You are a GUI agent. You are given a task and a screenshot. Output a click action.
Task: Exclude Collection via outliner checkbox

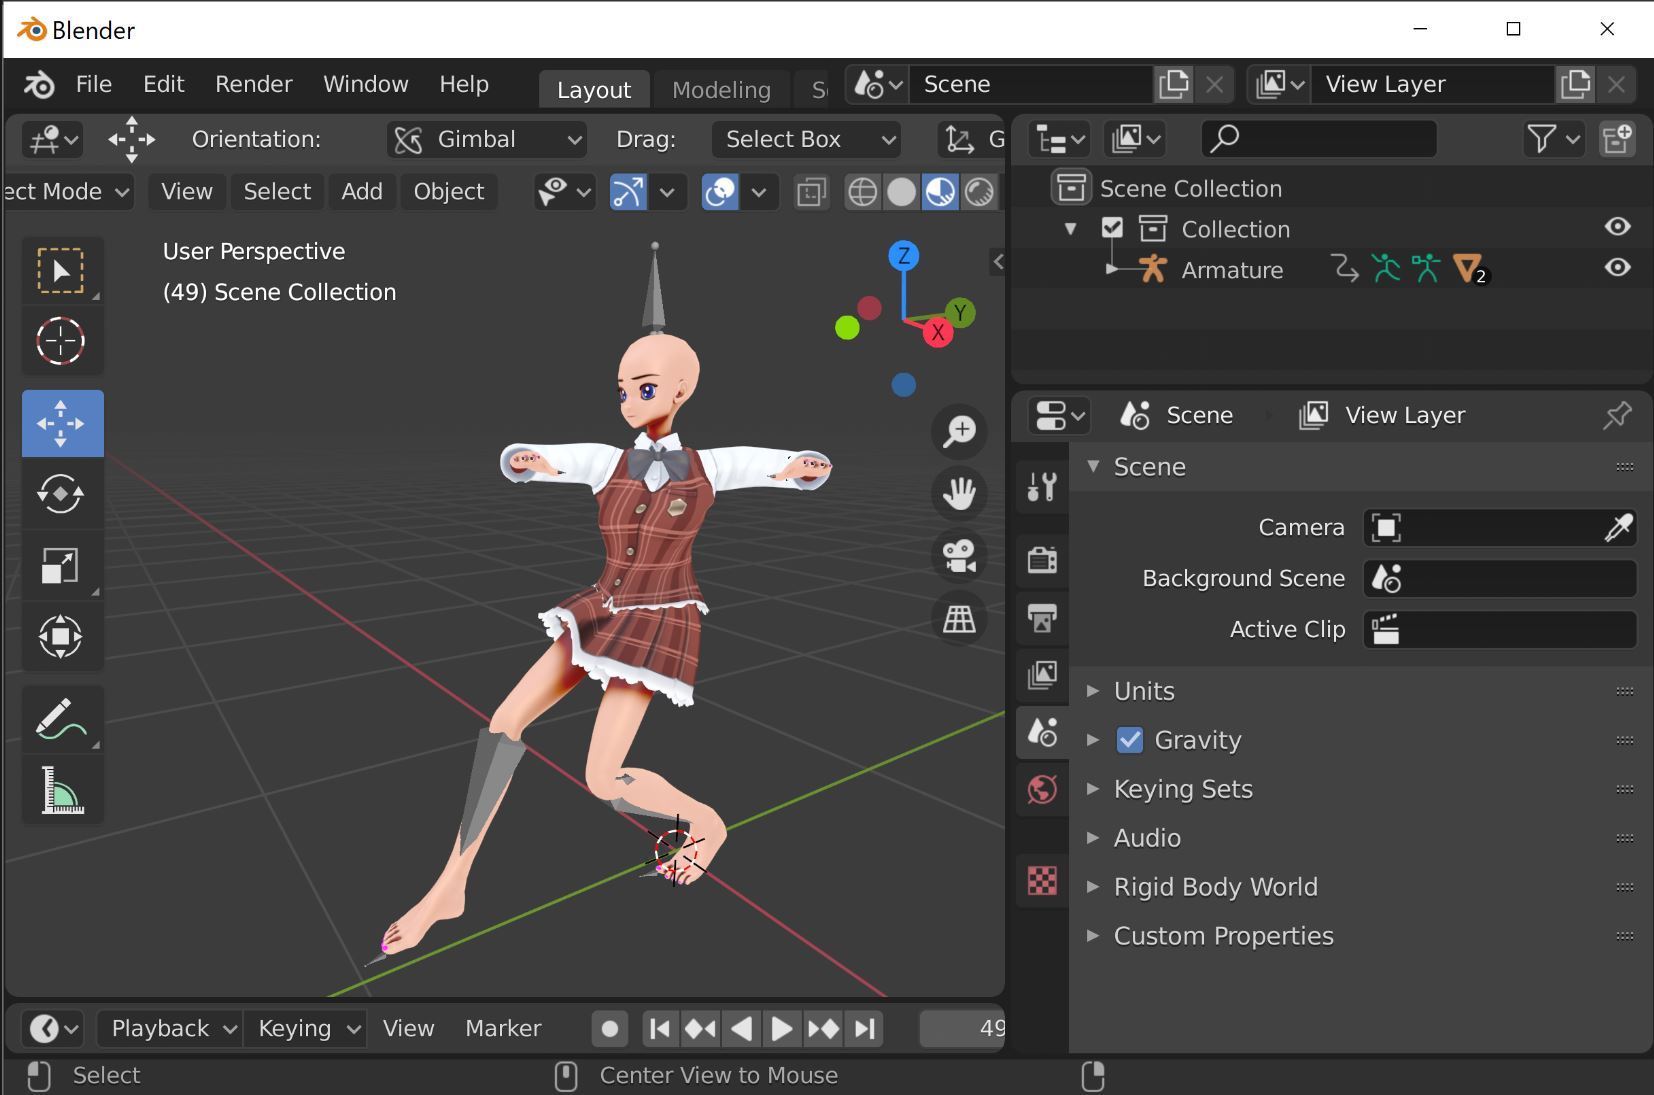1112,229
